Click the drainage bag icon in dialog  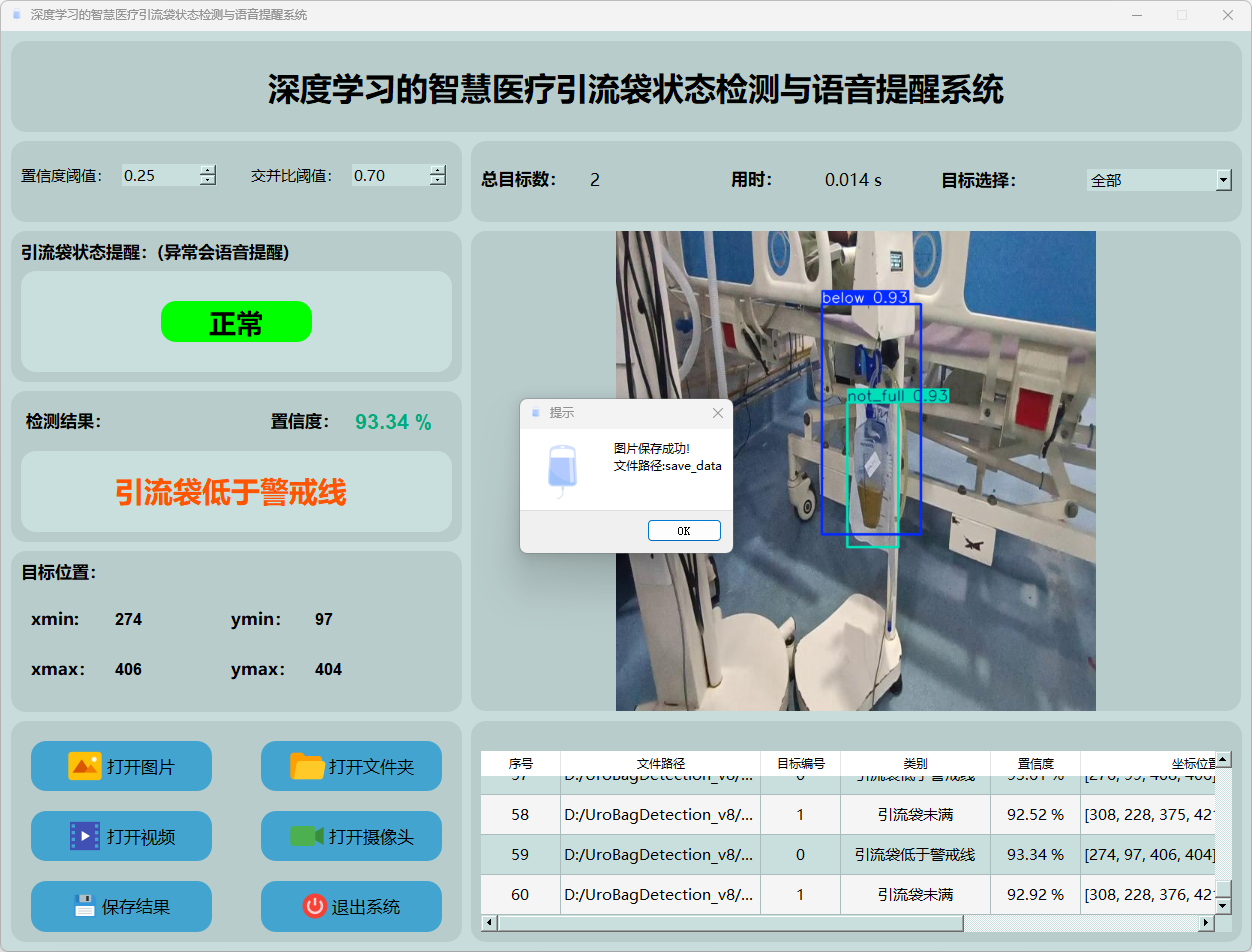coord(562,468)
